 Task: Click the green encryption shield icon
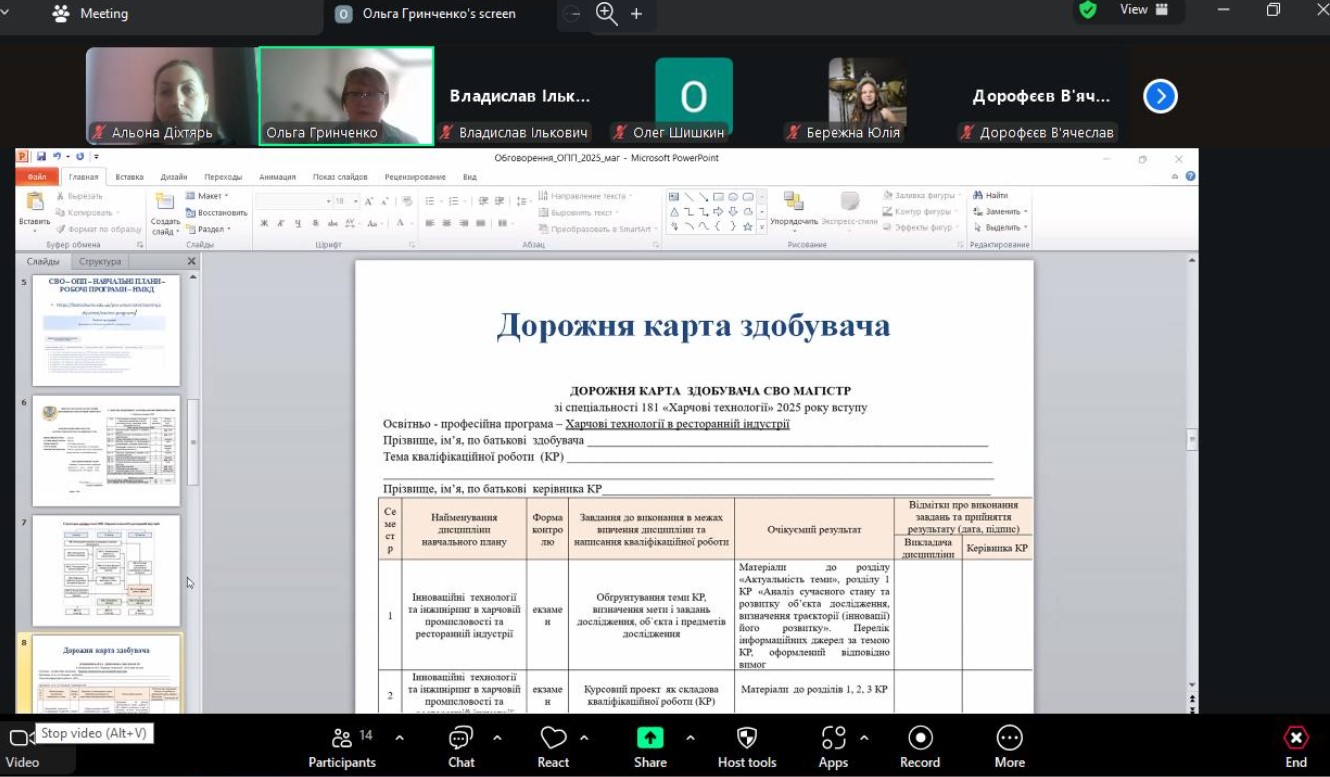click(x=1088, y=10)
